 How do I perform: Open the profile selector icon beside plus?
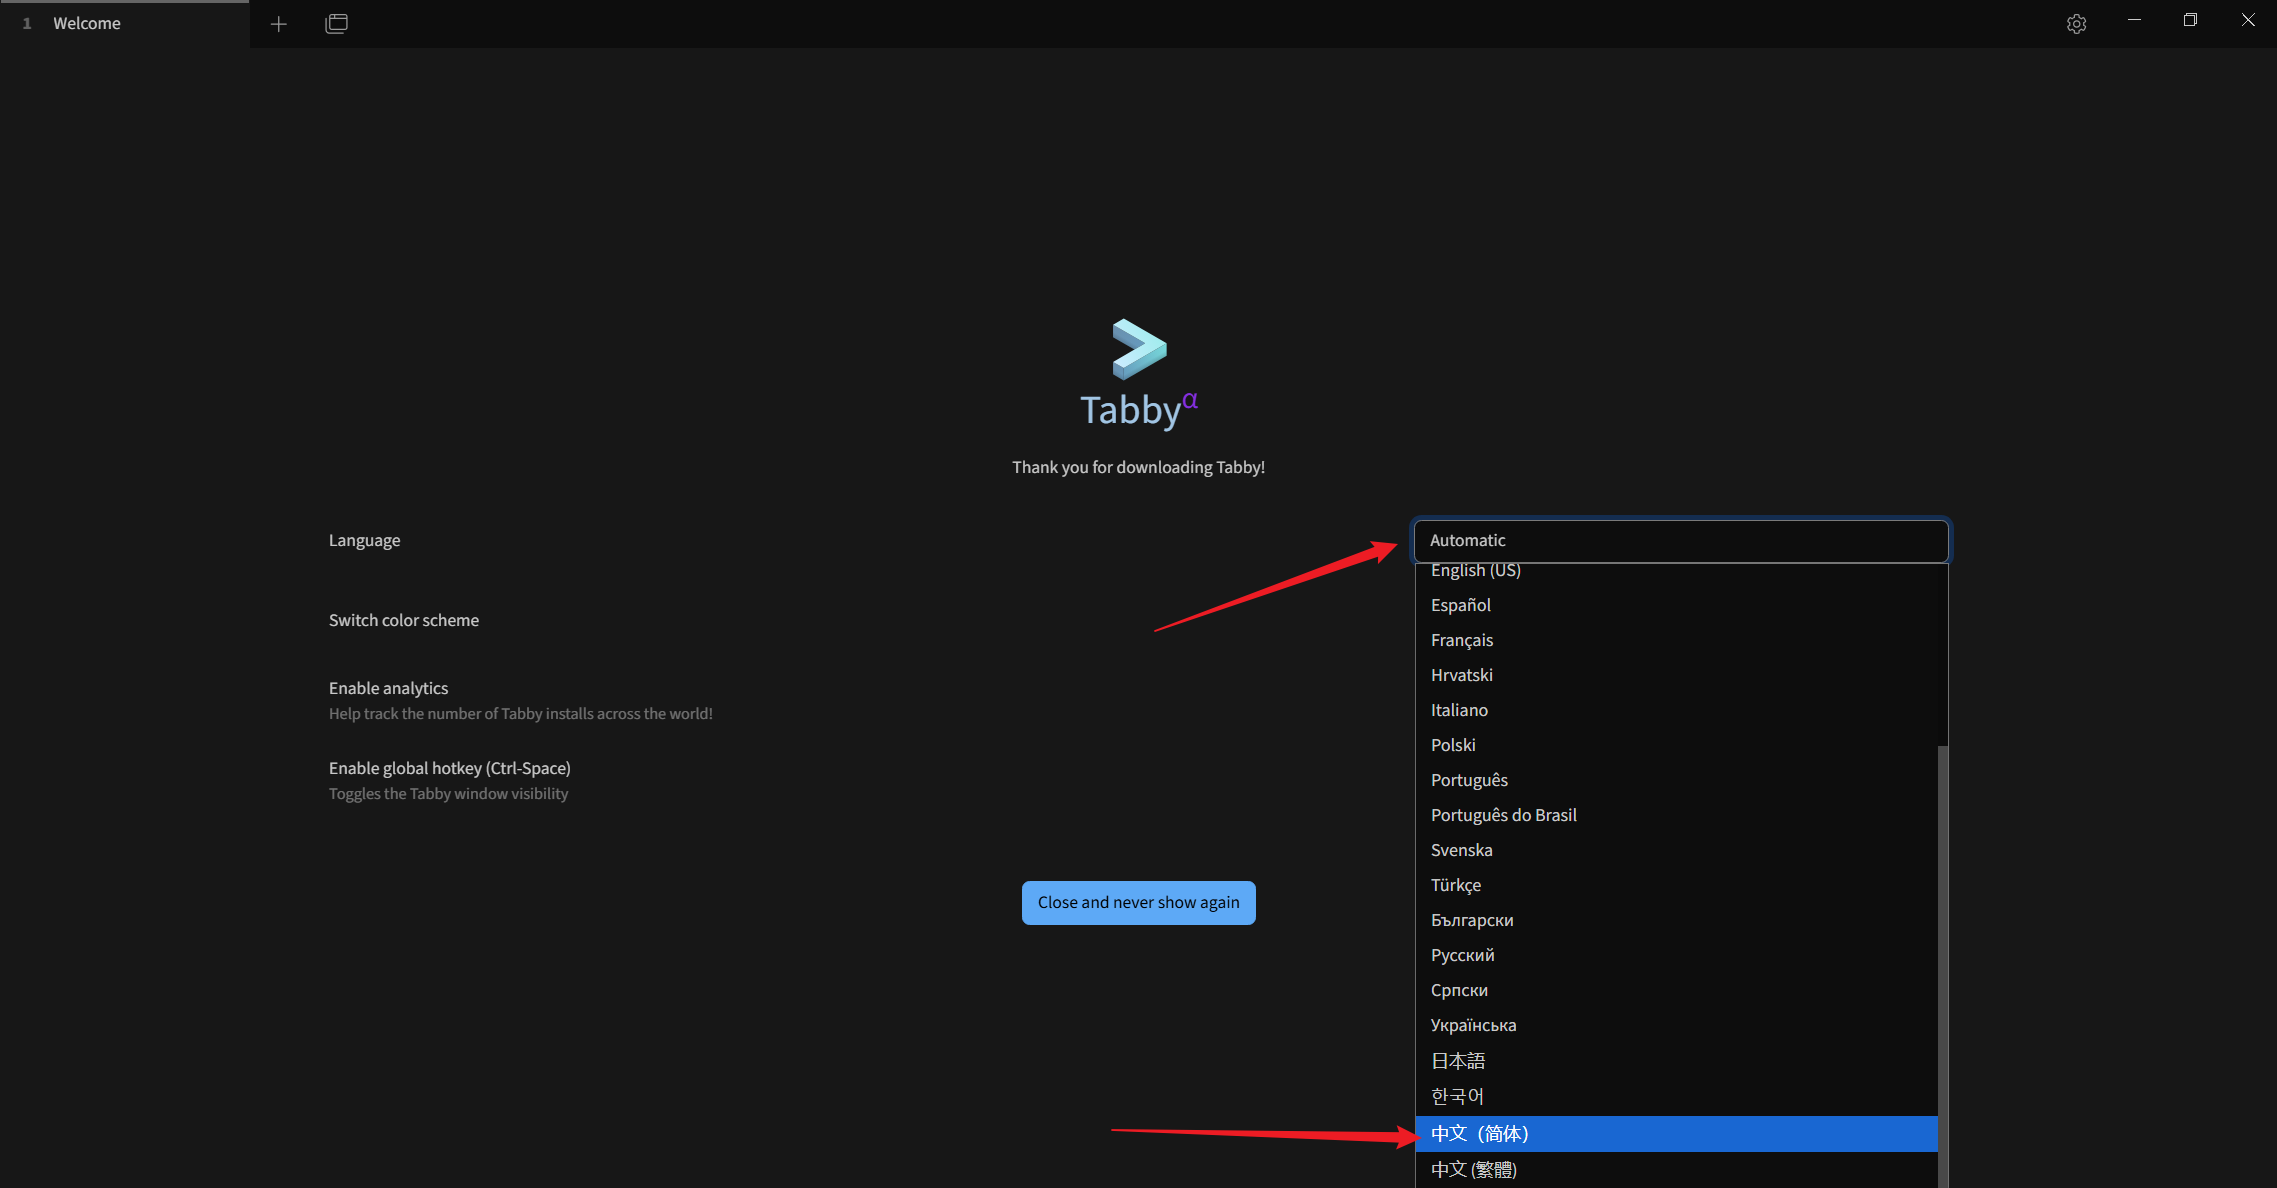[337, 23]
